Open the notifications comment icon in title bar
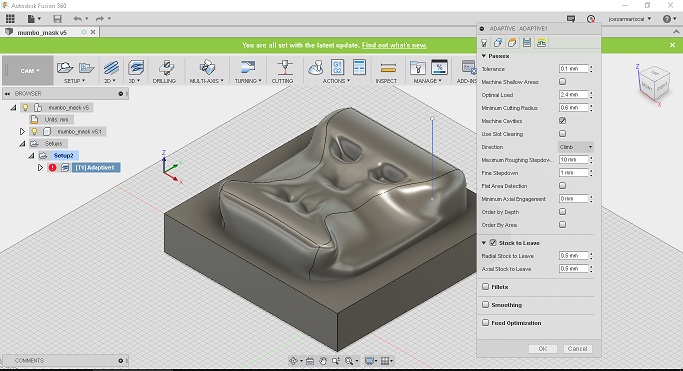The height and width of the screenshot is (371, 683). click(571, 19)
